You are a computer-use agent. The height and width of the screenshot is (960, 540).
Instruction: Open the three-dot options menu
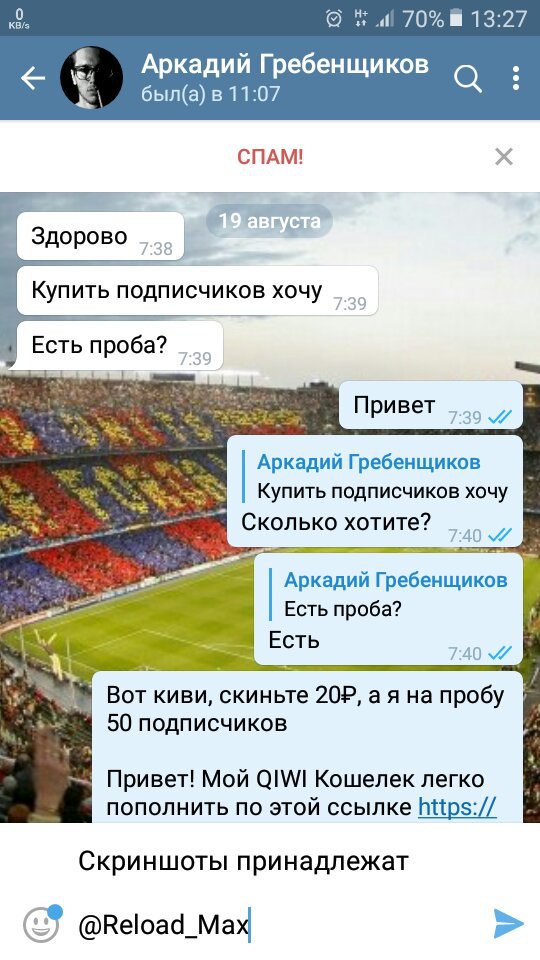tap(516, 78)
